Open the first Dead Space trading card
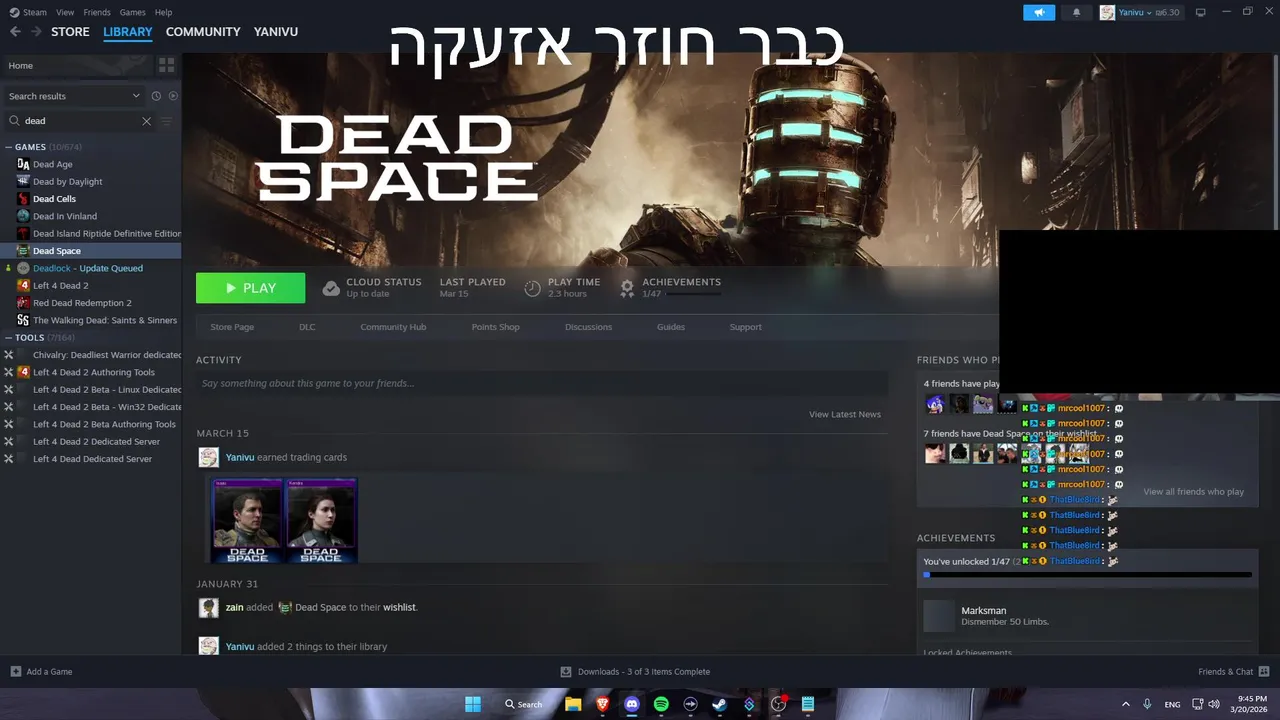The height and width of the screenshot is (720, 1280). [x=248, y=521]
